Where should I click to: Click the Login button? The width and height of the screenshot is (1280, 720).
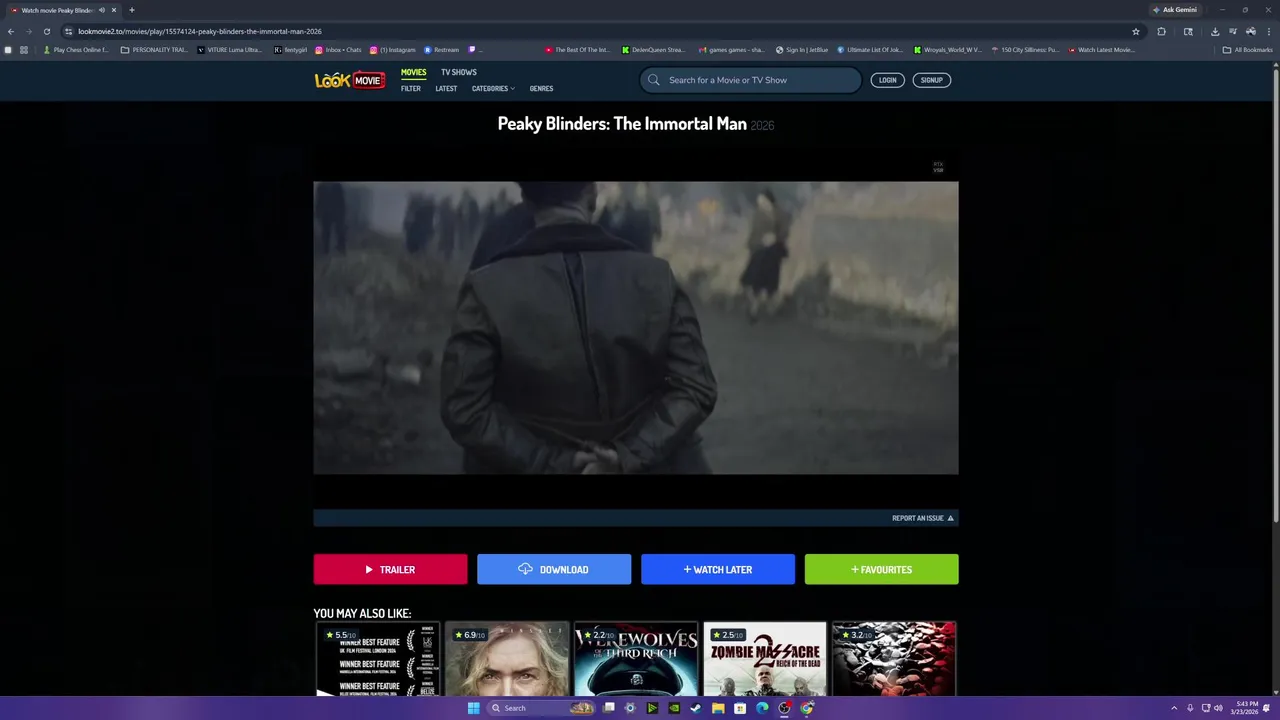887,80
